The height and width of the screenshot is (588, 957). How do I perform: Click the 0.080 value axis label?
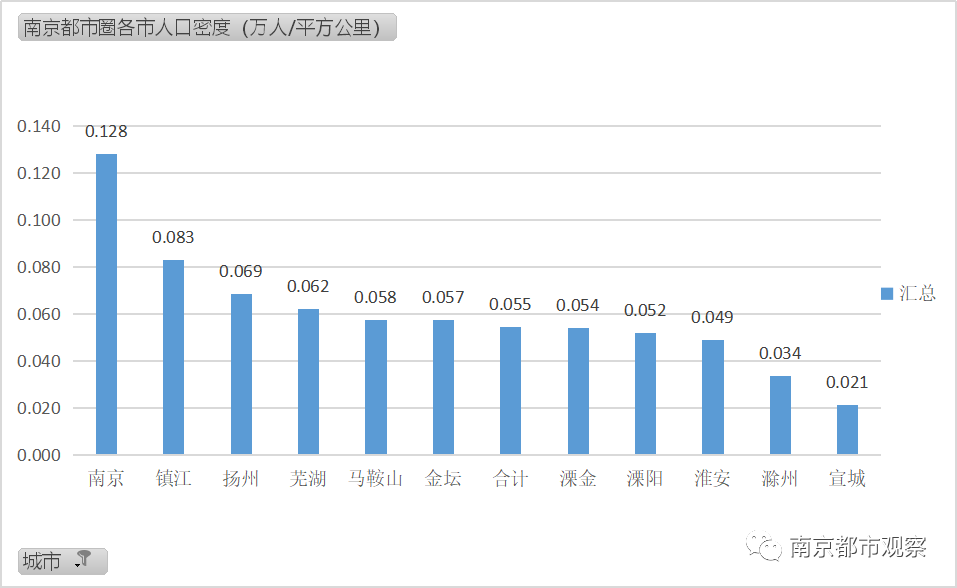pyautogui.click(x=38, y=267)
